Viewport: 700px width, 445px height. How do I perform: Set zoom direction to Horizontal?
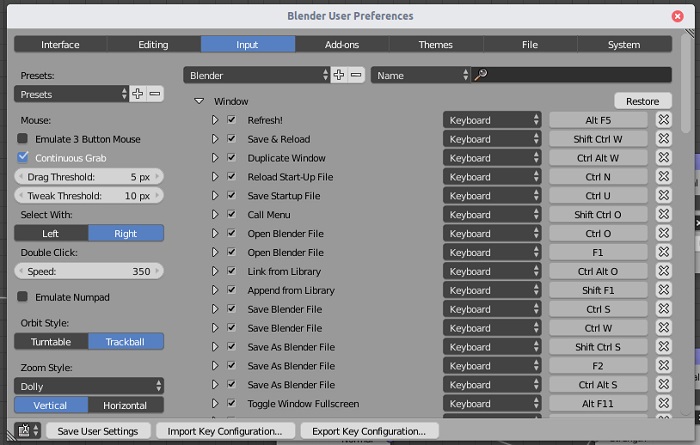pyautogui.click(x=125, y=405)
